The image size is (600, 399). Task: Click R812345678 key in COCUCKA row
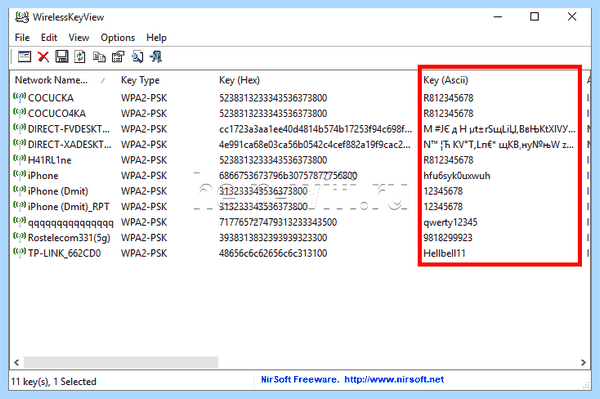click(x=448, y=98)
